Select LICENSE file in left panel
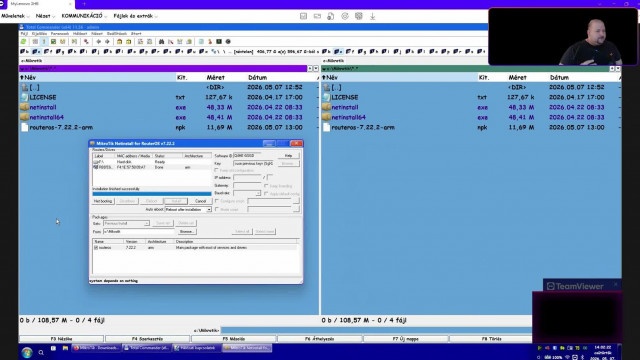This screenshot has width=640, height=360. tap(42, 97)
